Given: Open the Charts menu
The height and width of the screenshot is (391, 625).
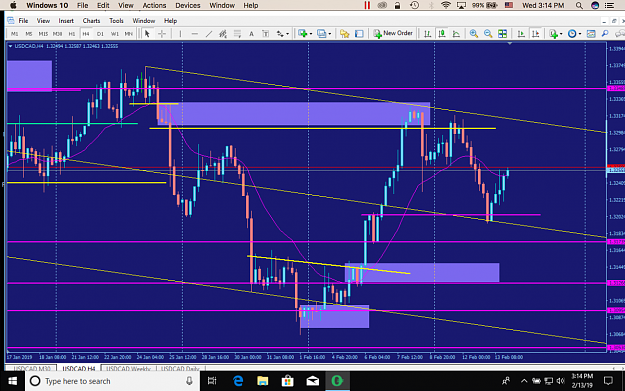Looking at the screenshot, I should (91, 21).
